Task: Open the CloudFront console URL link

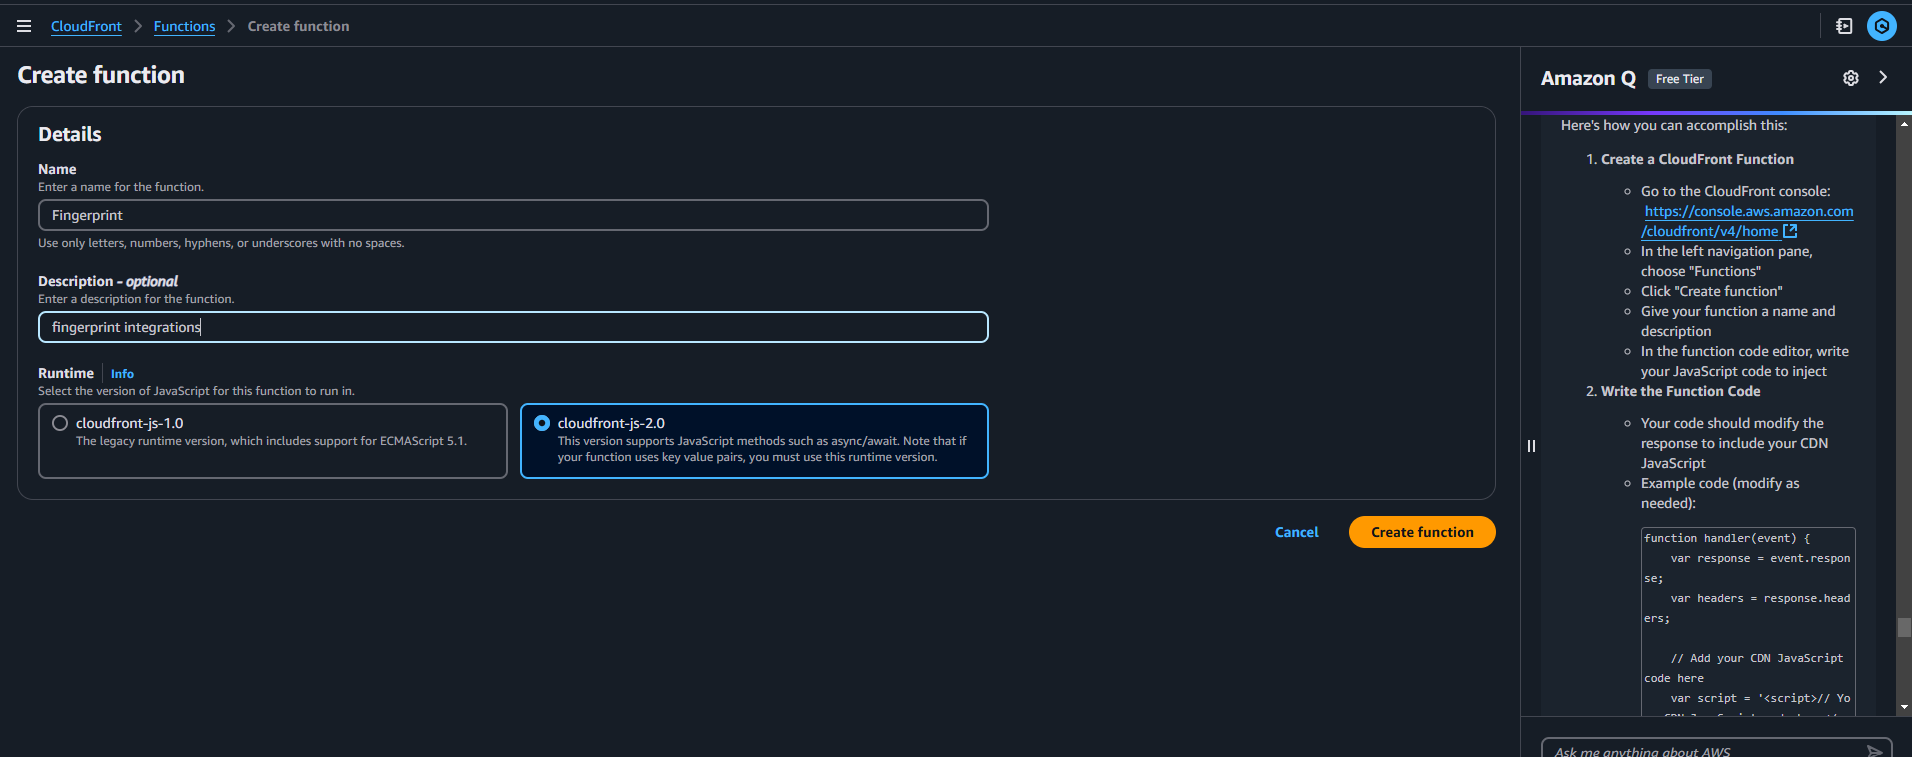Action: click(1747, 221)
